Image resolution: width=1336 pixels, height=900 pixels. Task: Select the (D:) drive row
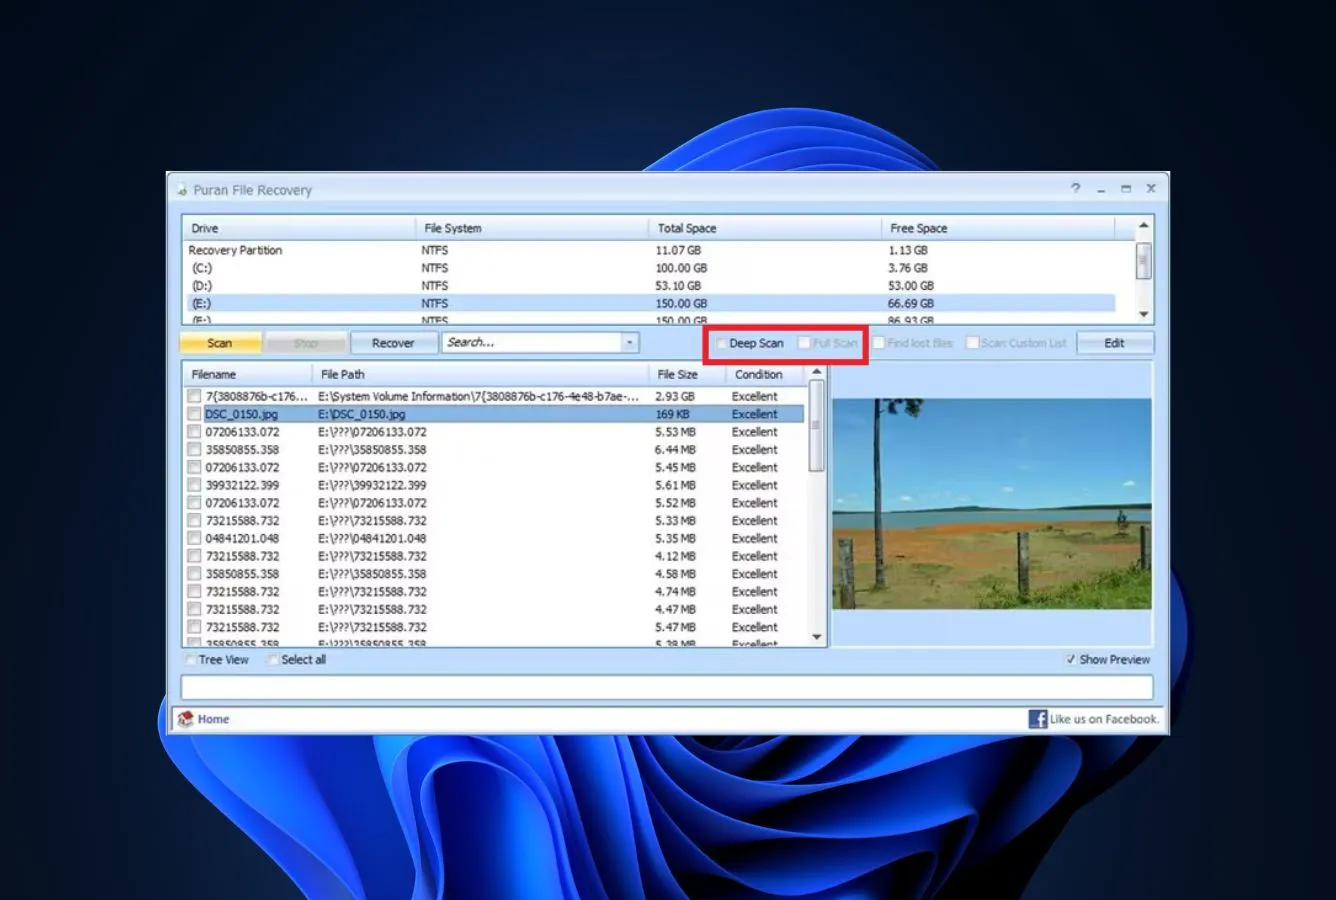649,286
